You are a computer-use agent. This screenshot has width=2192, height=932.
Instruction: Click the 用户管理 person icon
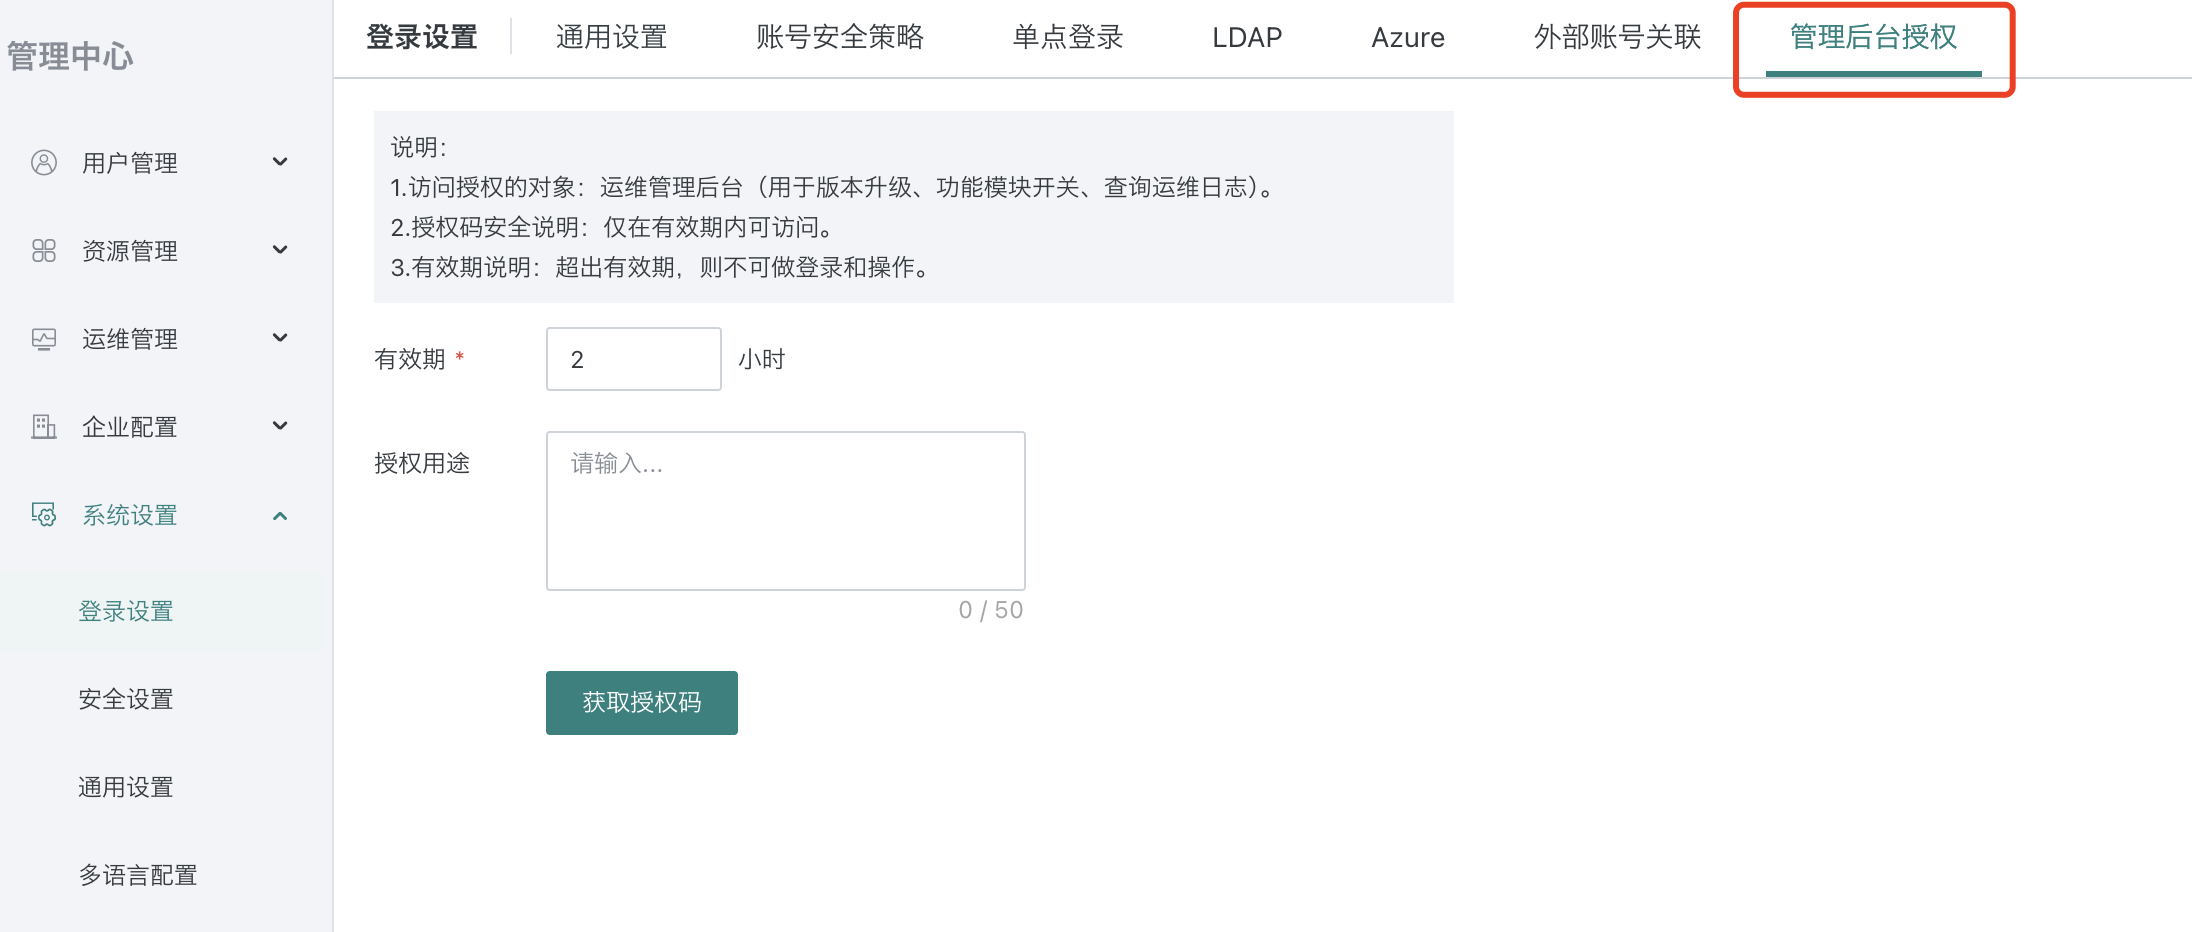(44, 162)
